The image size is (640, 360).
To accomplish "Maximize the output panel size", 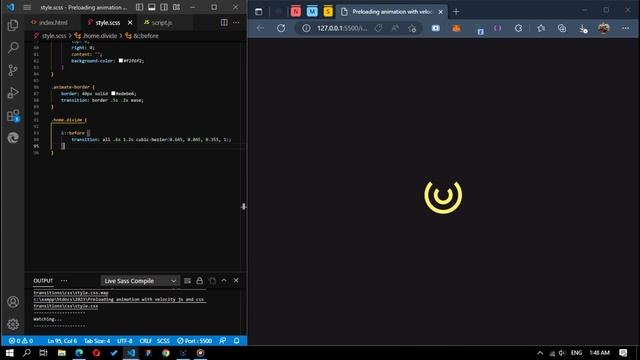I will click(224, 281).
